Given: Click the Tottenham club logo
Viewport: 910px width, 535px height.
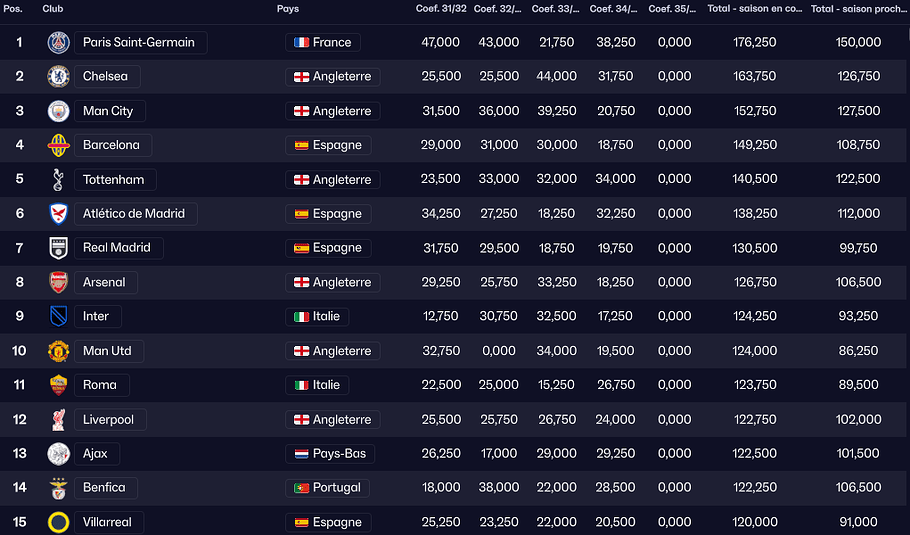Looking at the screenshot, I should coord(58,180).
